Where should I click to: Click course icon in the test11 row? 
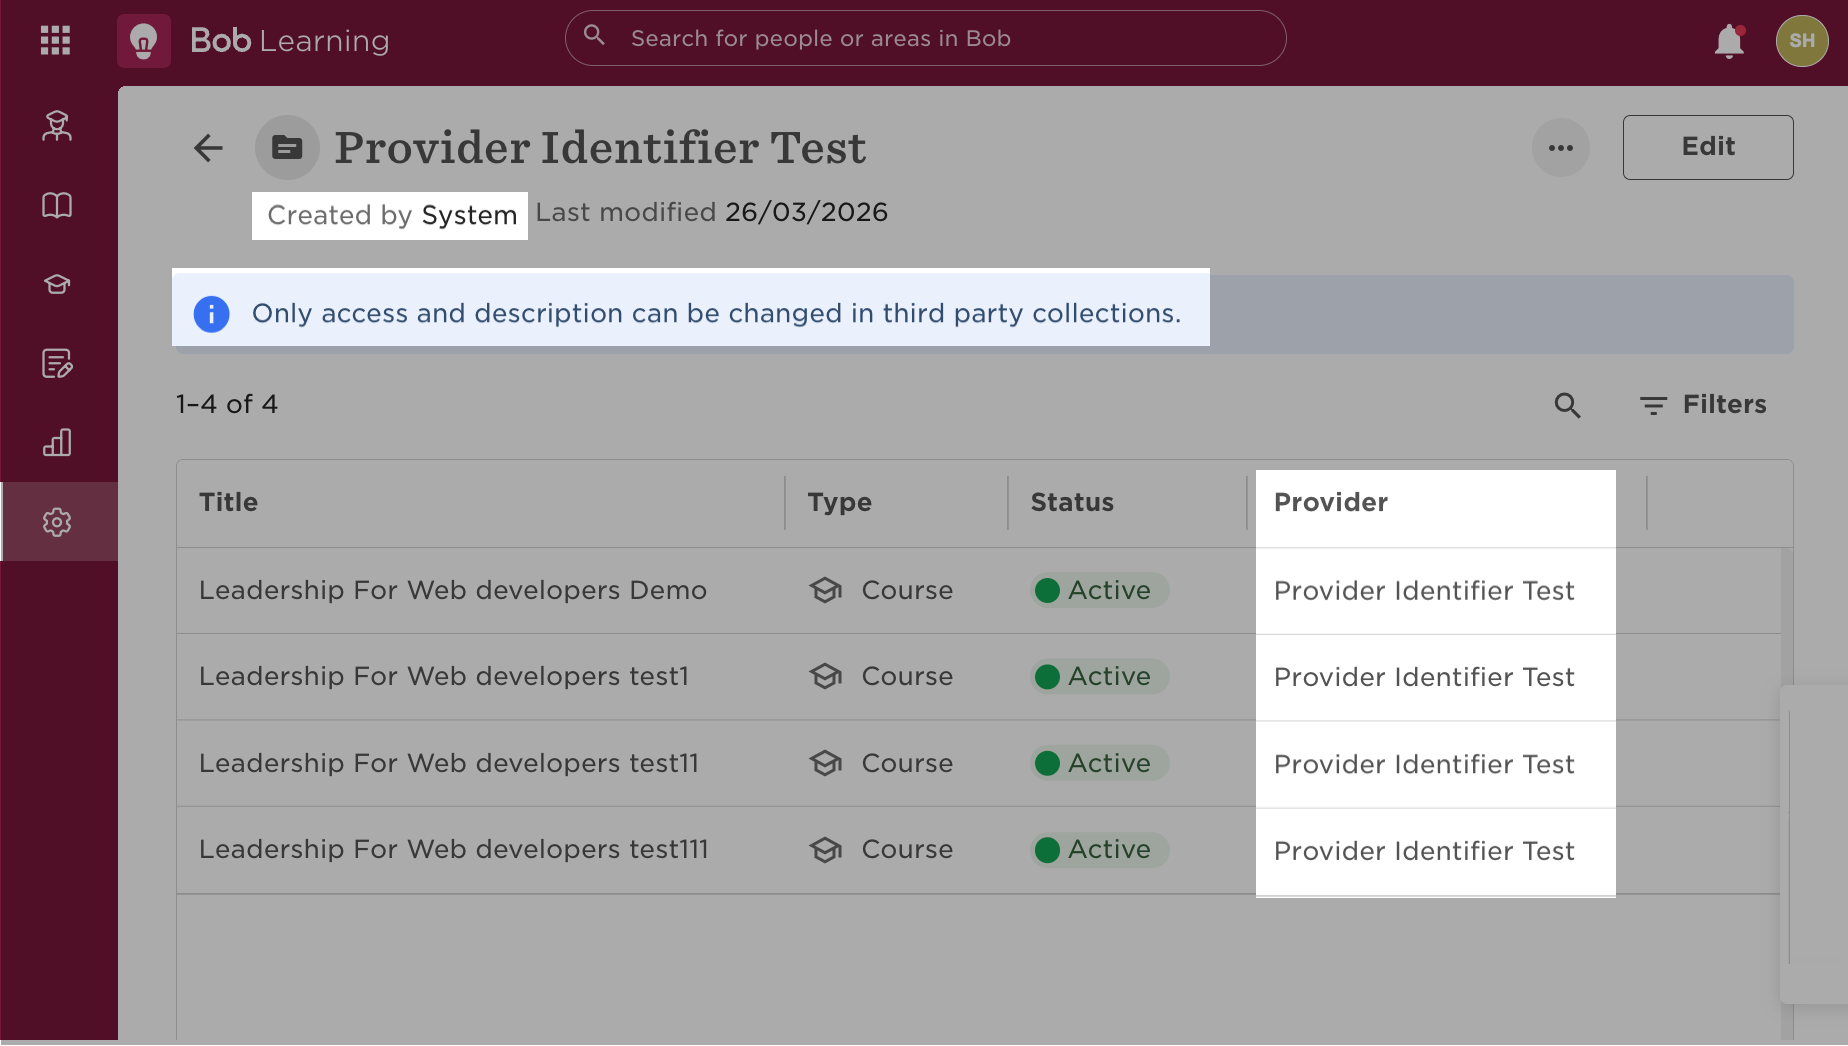pos(826,763)
